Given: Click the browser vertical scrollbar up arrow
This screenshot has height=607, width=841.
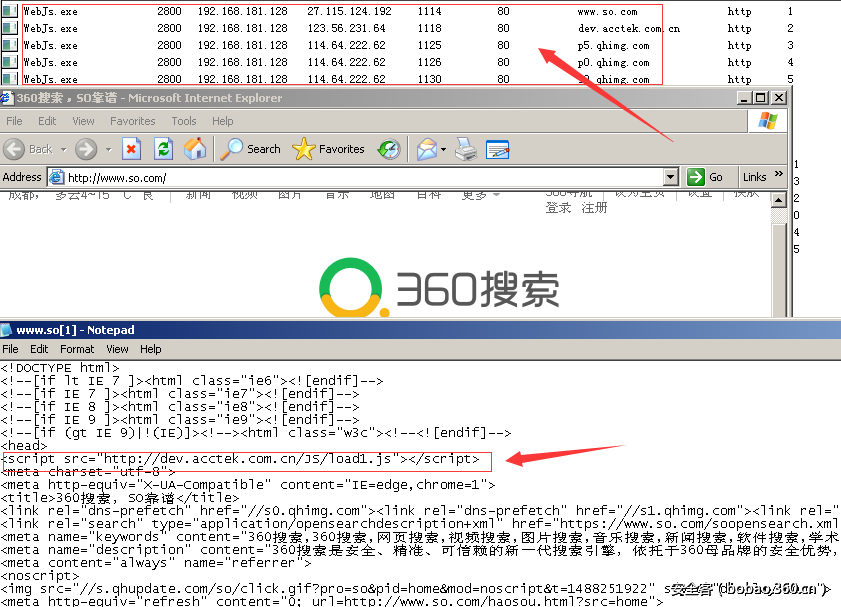Looking at the screenshot, I should click(x=780, y=198).
